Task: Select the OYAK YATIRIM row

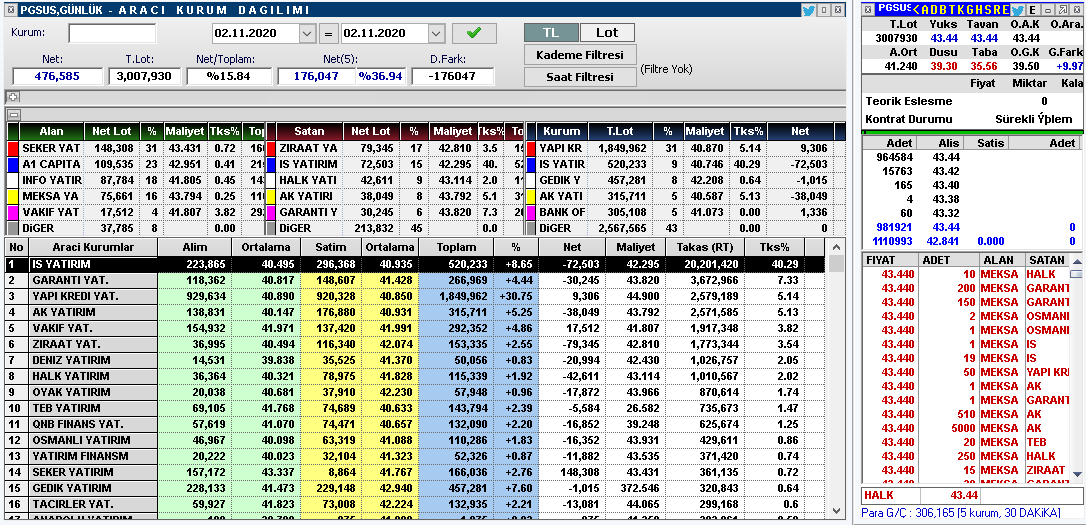Action: tap(416, 392)
